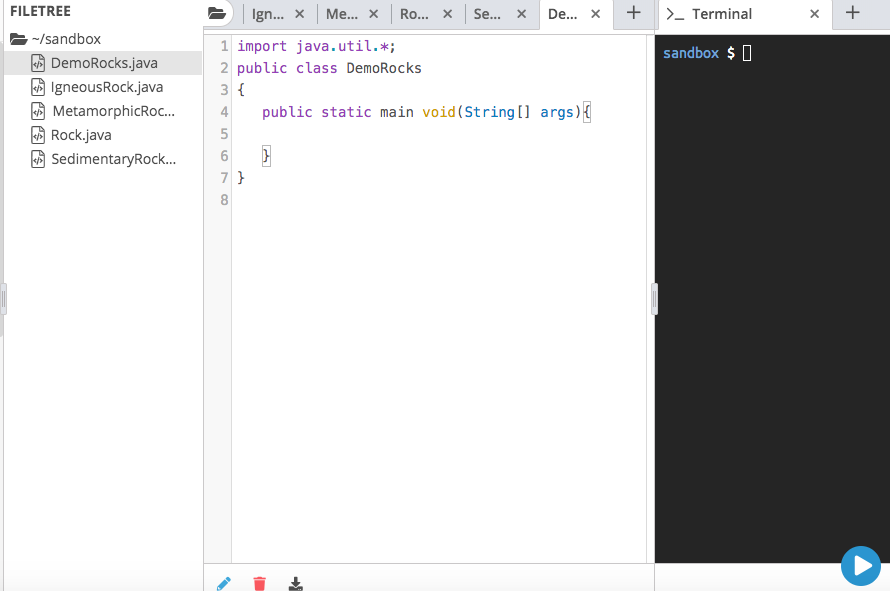Open IgneousRock.java from the filetree
The width and height of the screenshot is (890, 591).
point(104,86)
